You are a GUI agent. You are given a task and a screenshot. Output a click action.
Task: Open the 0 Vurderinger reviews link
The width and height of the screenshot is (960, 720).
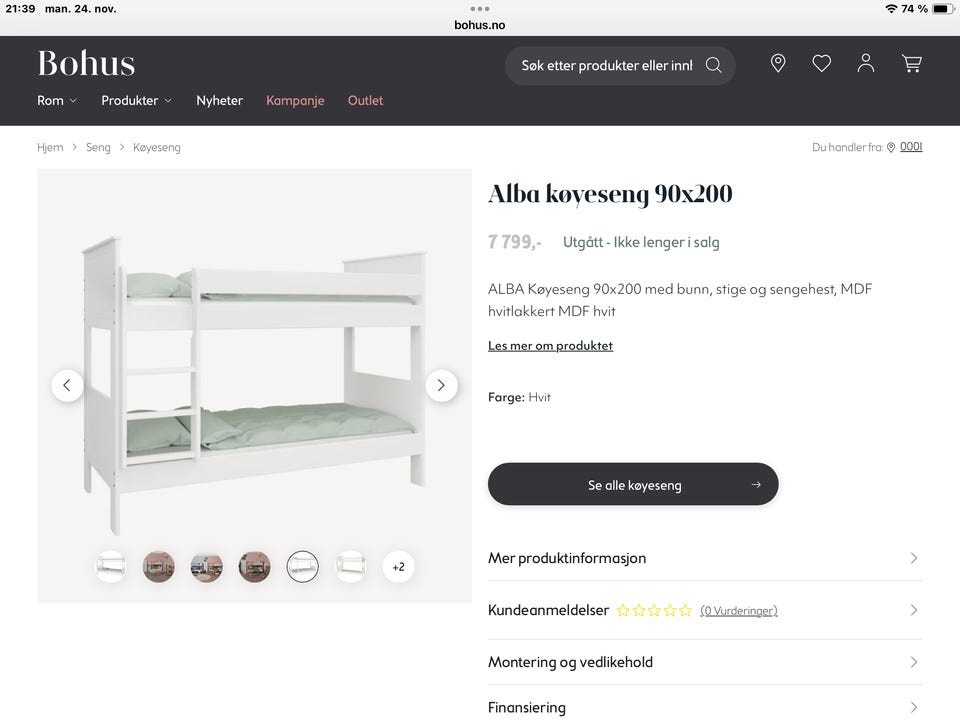pyautogui.click(x=739, y=610)
